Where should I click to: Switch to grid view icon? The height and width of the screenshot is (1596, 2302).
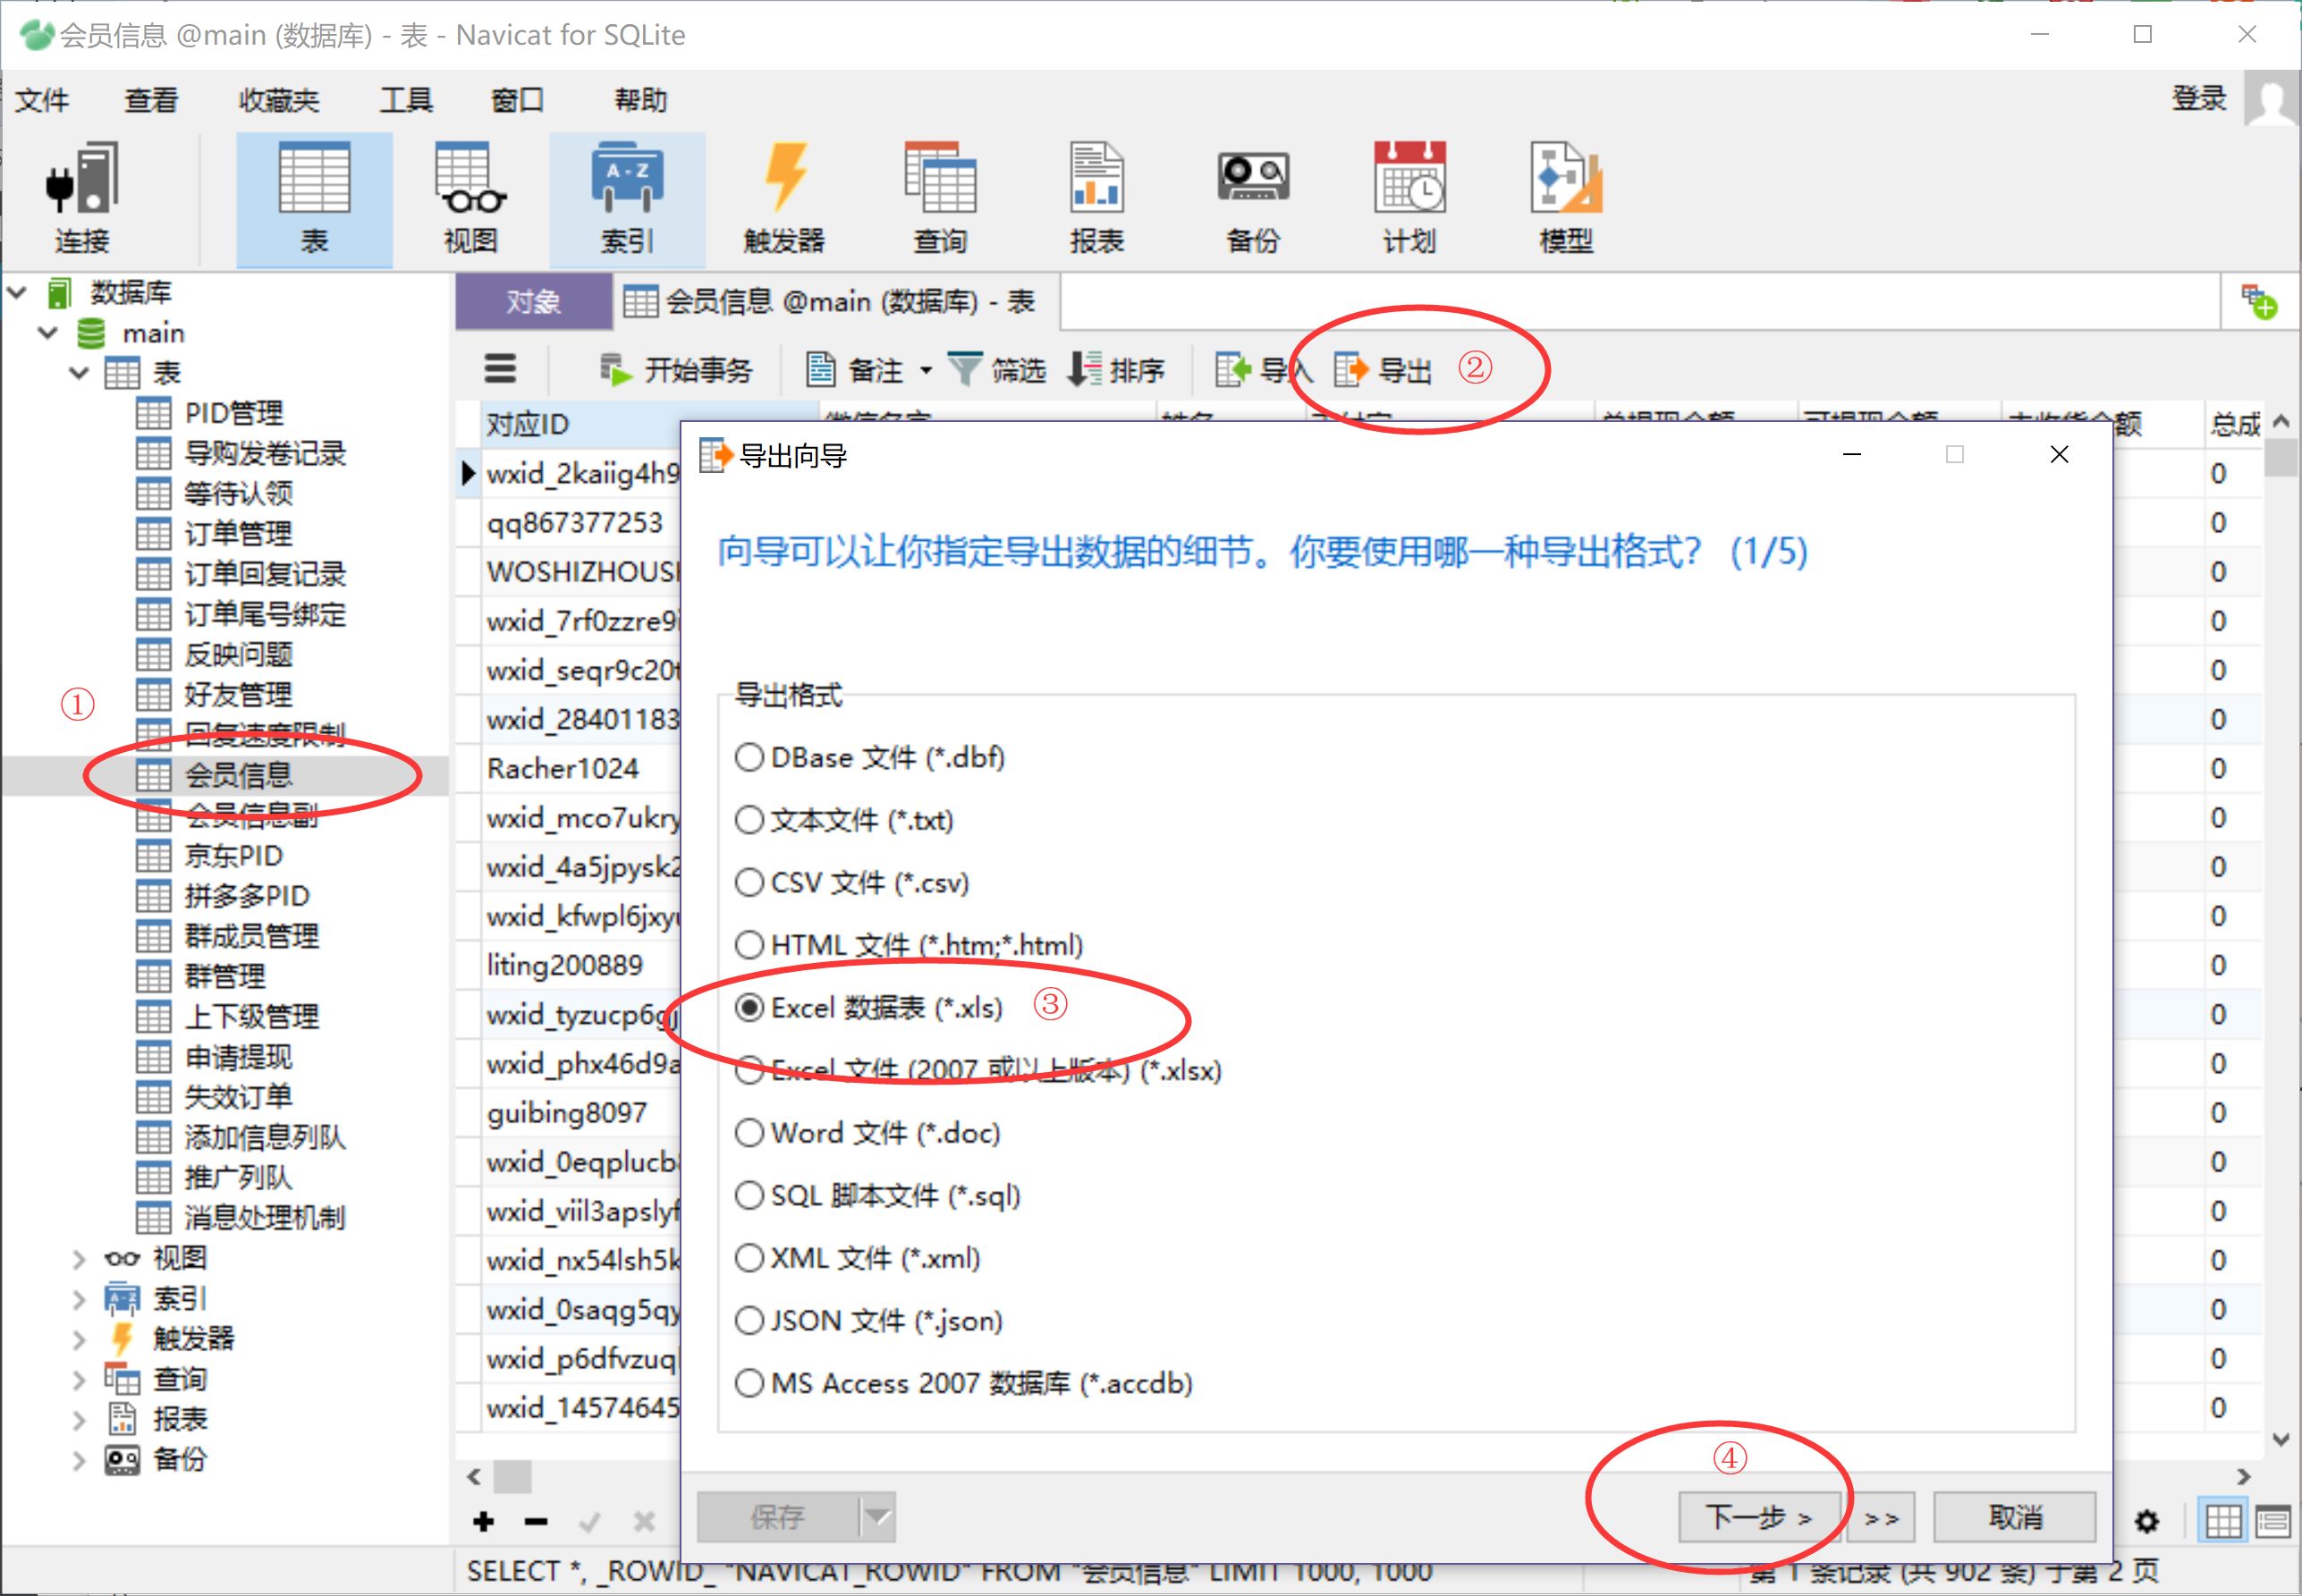pyautogui.click(x=2222, y=1521)
